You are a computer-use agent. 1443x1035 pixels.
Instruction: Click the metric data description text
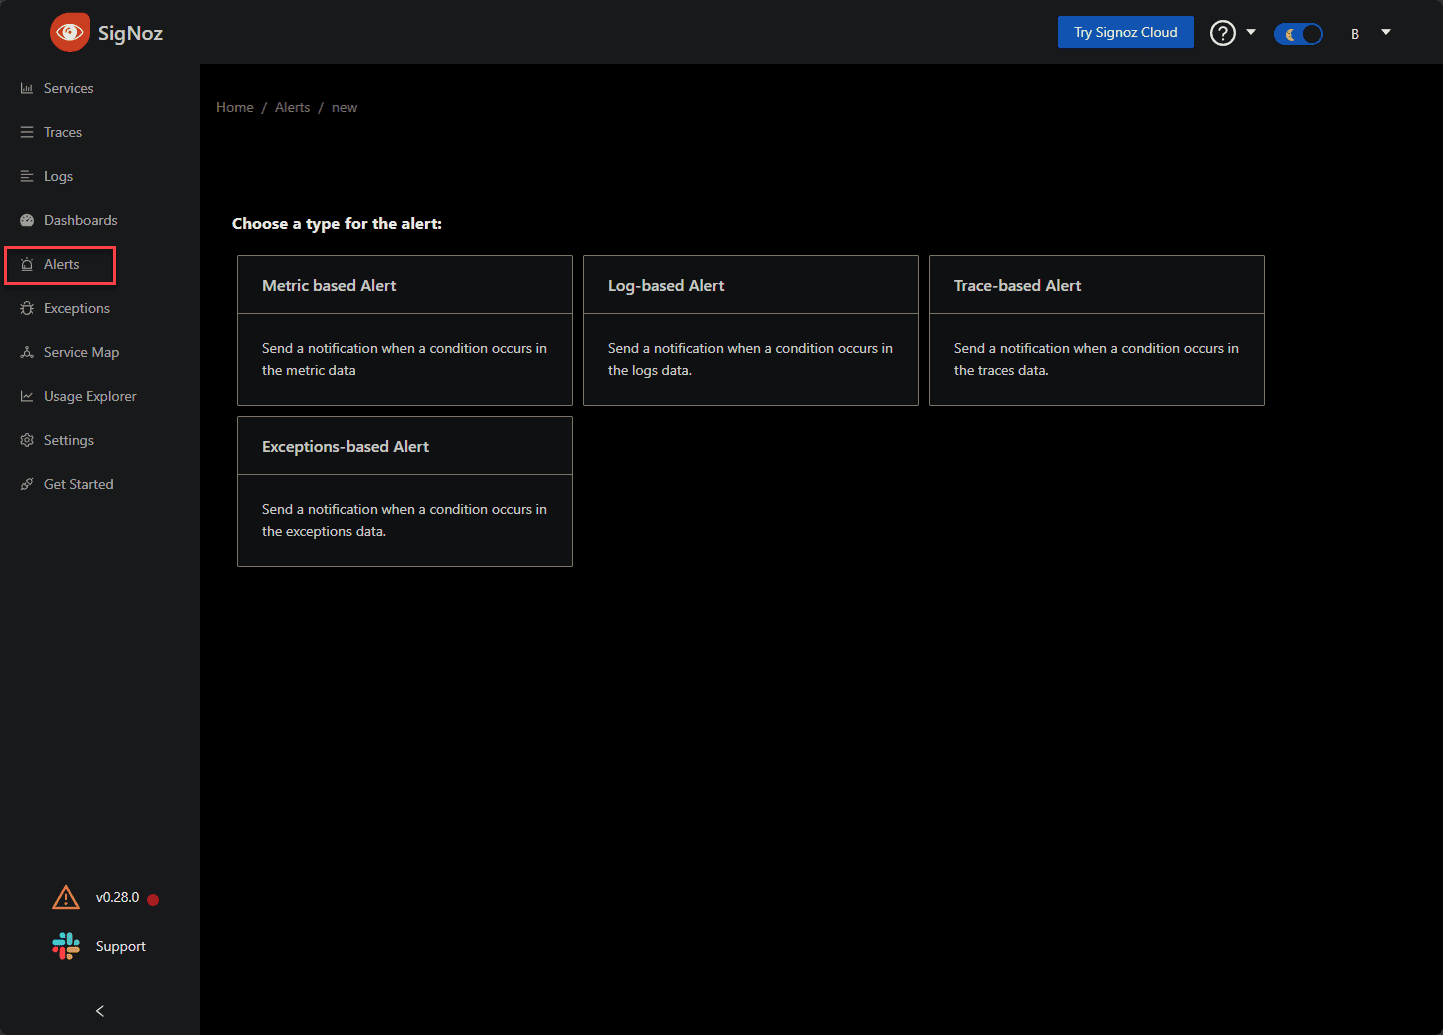404,359
